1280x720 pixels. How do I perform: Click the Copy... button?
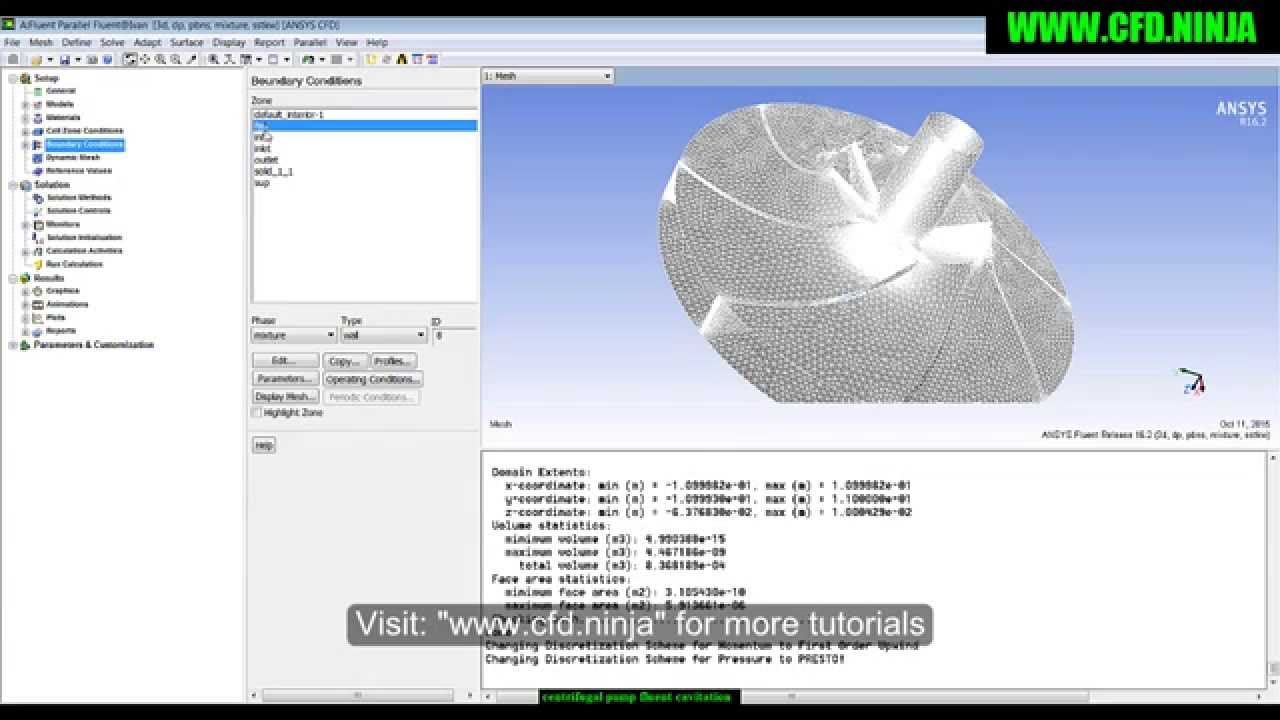(x=345, y=361)
